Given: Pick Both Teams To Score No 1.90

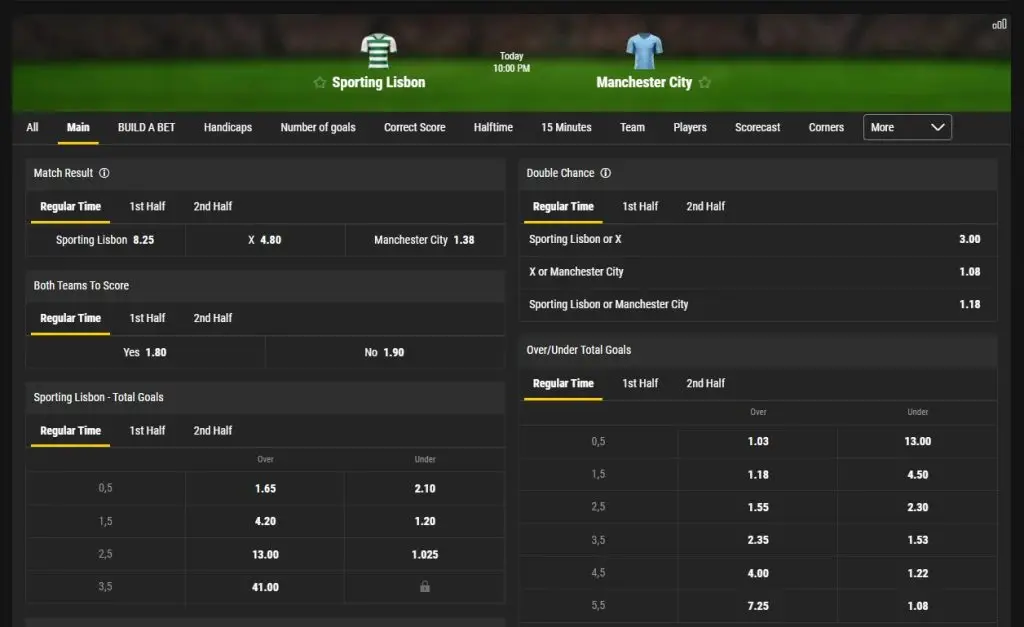Looking at the screenshot, I should pos(385,352).
